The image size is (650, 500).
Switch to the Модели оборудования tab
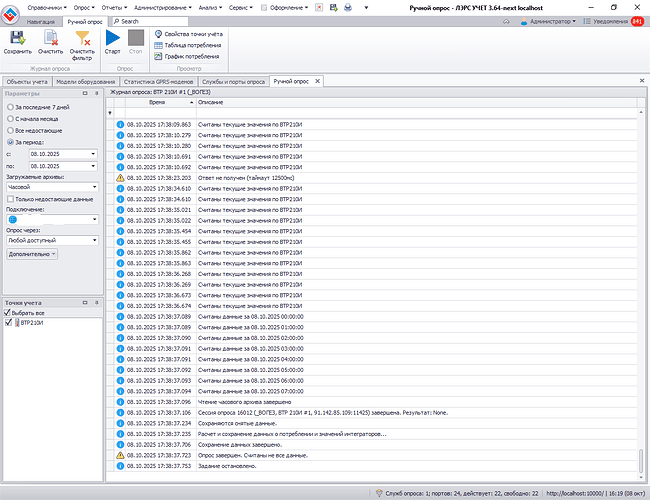pyautogui.click(x=91, y=81)
